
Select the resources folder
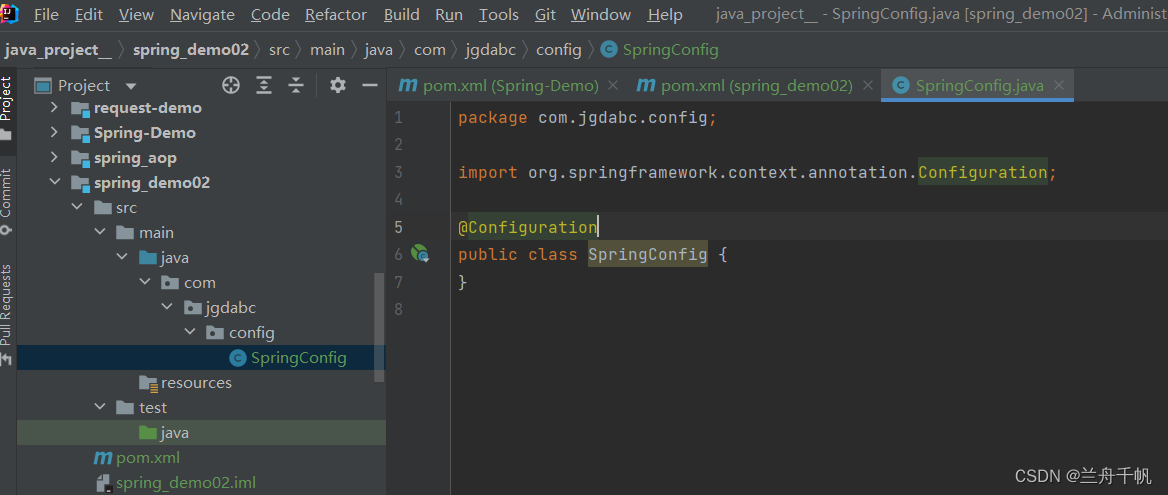pyautogui.click(x=185, y=383)
